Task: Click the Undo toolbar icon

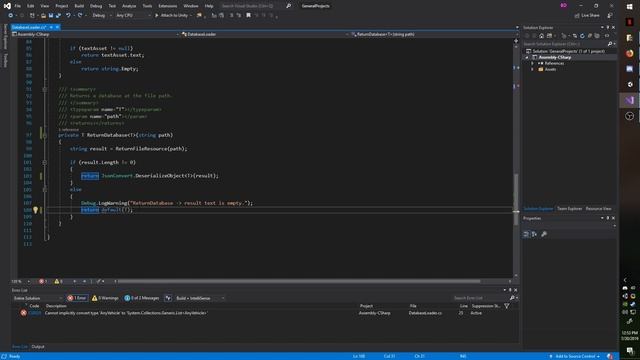Action: 68,16
